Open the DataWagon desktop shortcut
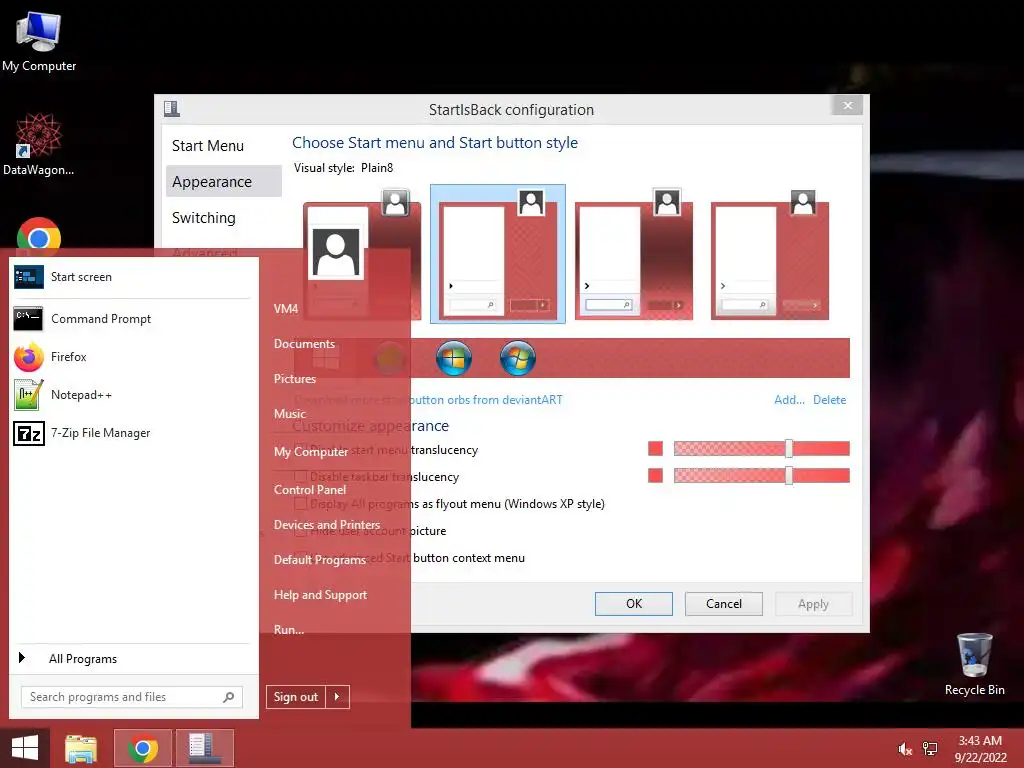 pyautogui.click(x=39, y=144)
